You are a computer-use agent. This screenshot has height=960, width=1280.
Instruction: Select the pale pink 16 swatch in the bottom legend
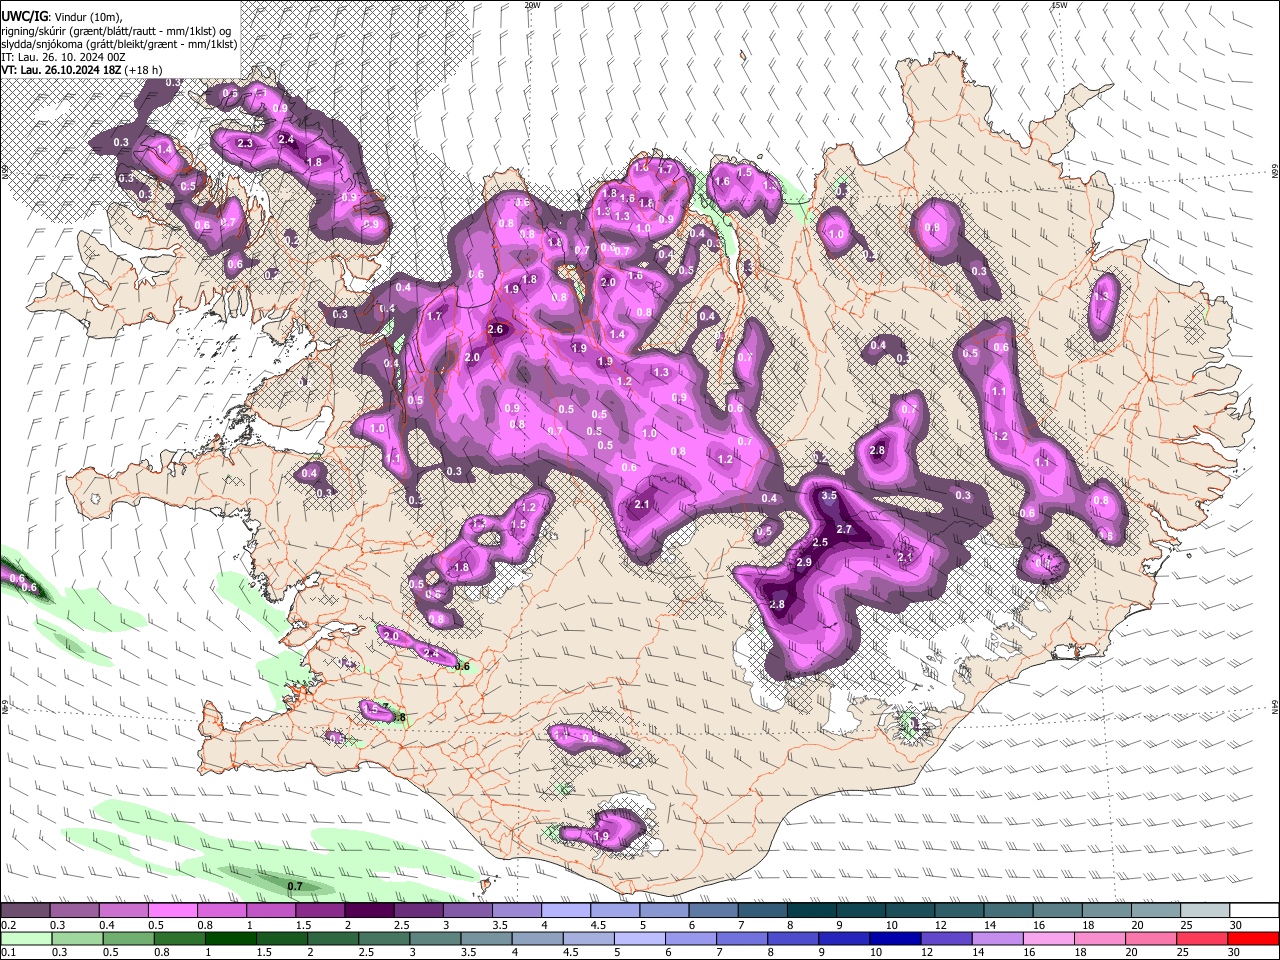pyautogui.click(x=1050, y=938)
